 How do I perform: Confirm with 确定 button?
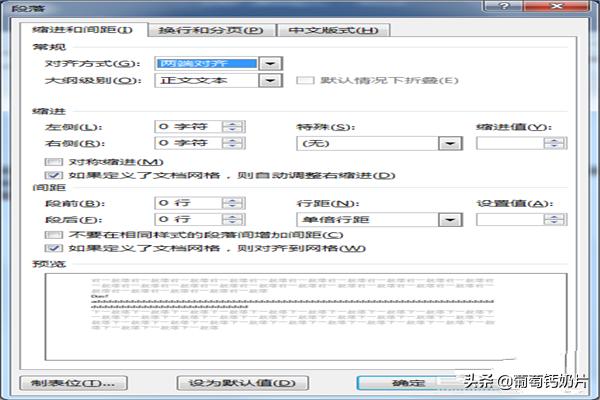click(409, 383)
